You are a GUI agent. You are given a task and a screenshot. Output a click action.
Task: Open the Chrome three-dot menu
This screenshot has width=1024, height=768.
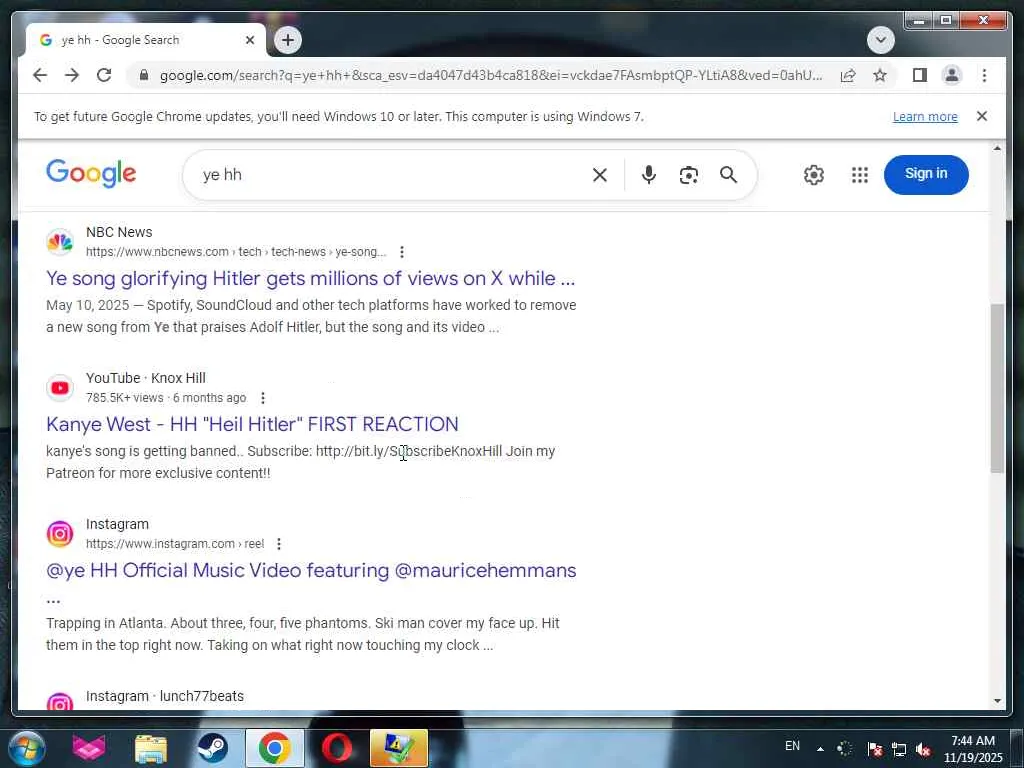pos(984,75)
